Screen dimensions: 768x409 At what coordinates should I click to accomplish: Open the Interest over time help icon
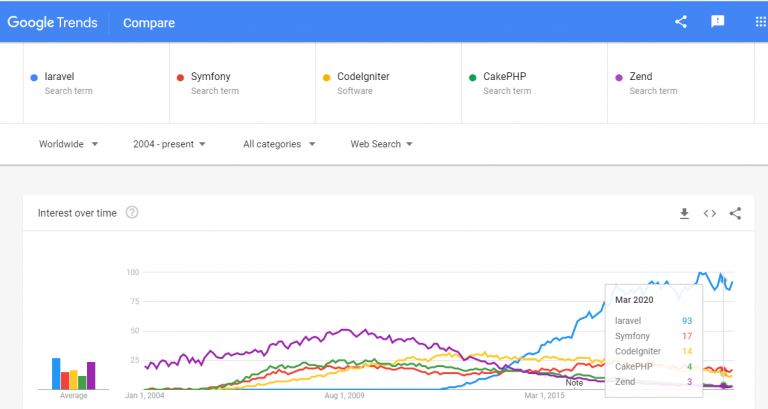click(132, 212)
